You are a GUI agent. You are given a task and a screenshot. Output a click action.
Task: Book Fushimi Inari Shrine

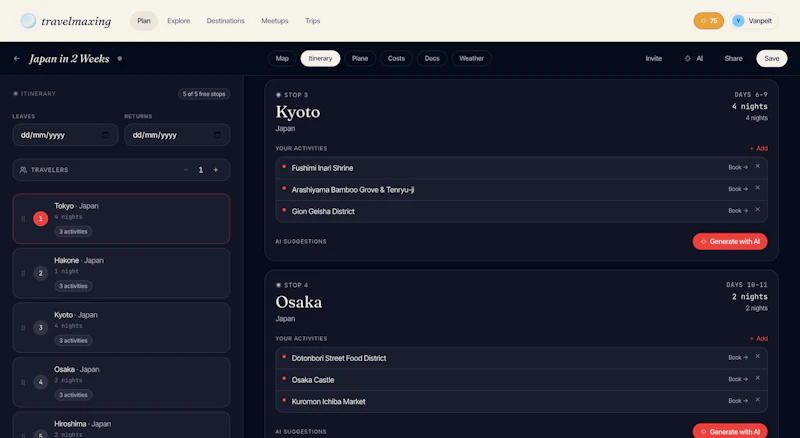click(738, 167)
